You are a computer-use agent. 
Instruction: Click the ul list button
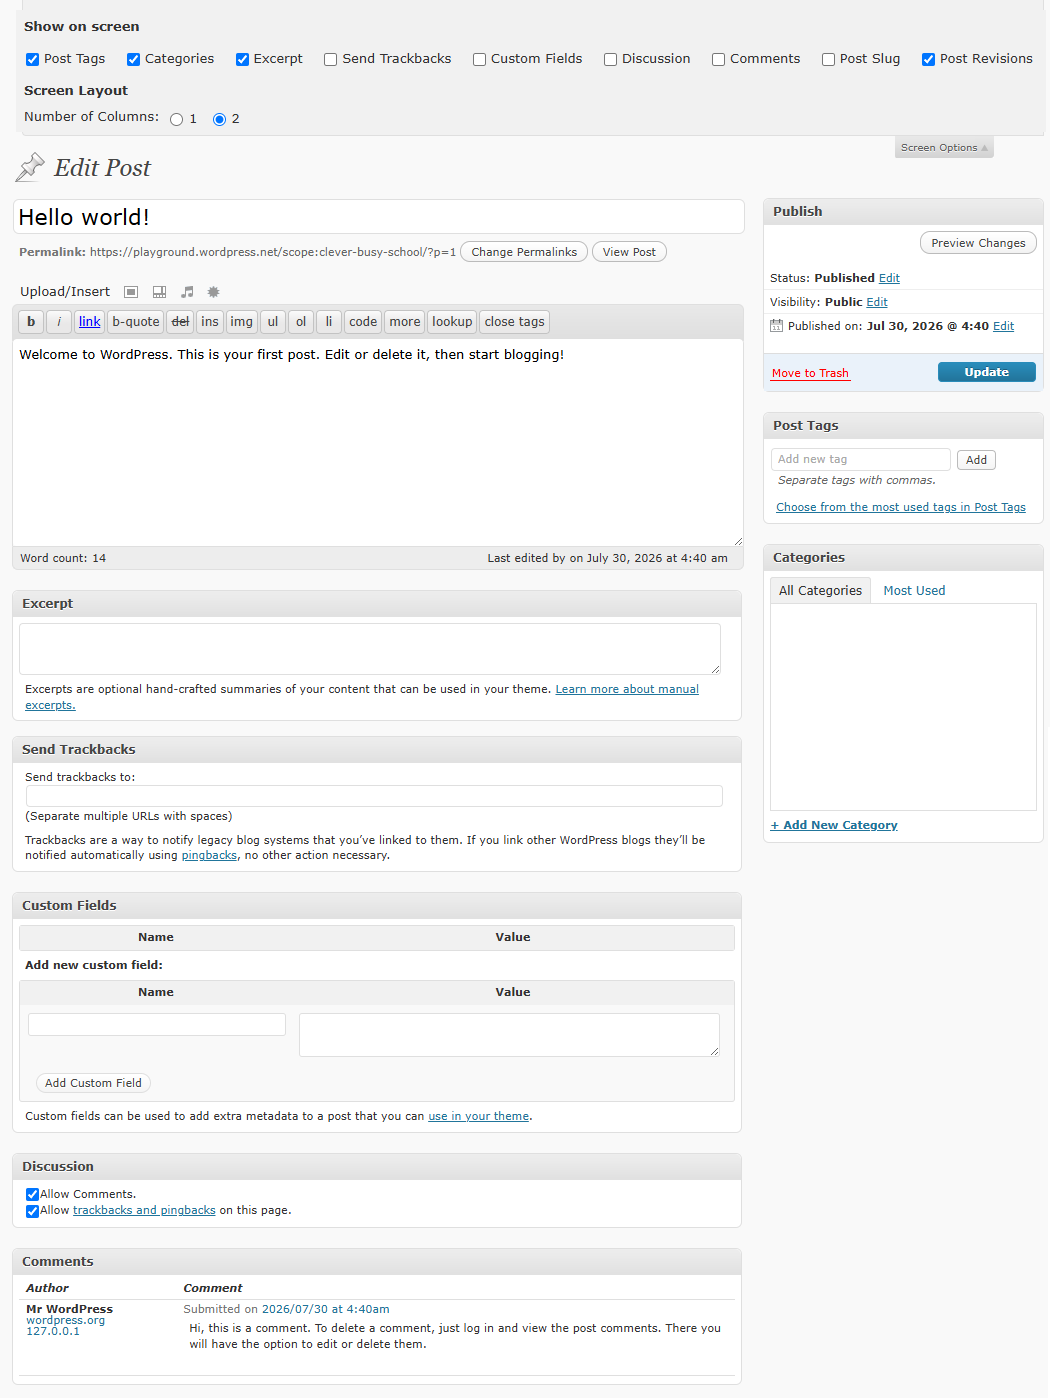pos(273,322)
